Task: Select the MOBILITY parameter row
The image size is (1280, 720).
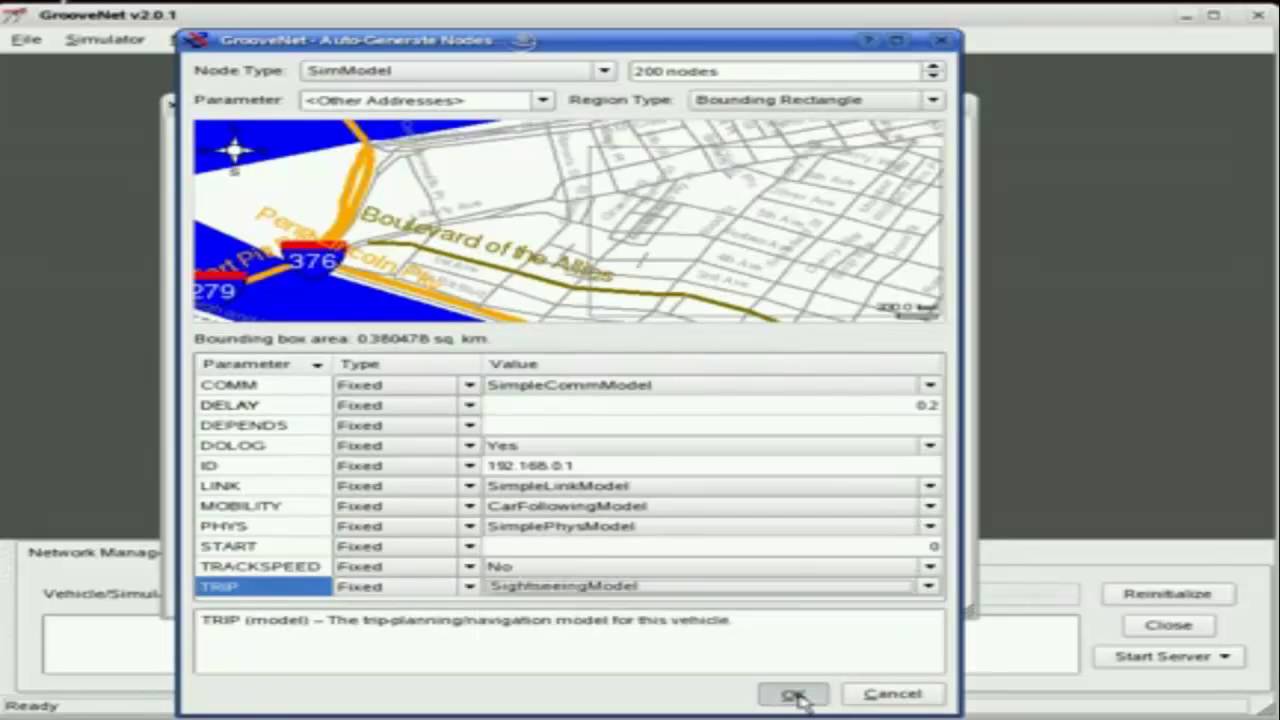Action: [263, 506]
